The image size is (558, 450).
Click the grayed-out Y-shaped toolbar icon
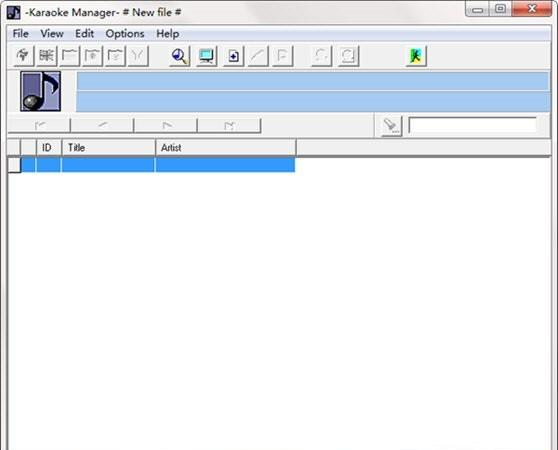pyautogui.click(x=138, y=56)
